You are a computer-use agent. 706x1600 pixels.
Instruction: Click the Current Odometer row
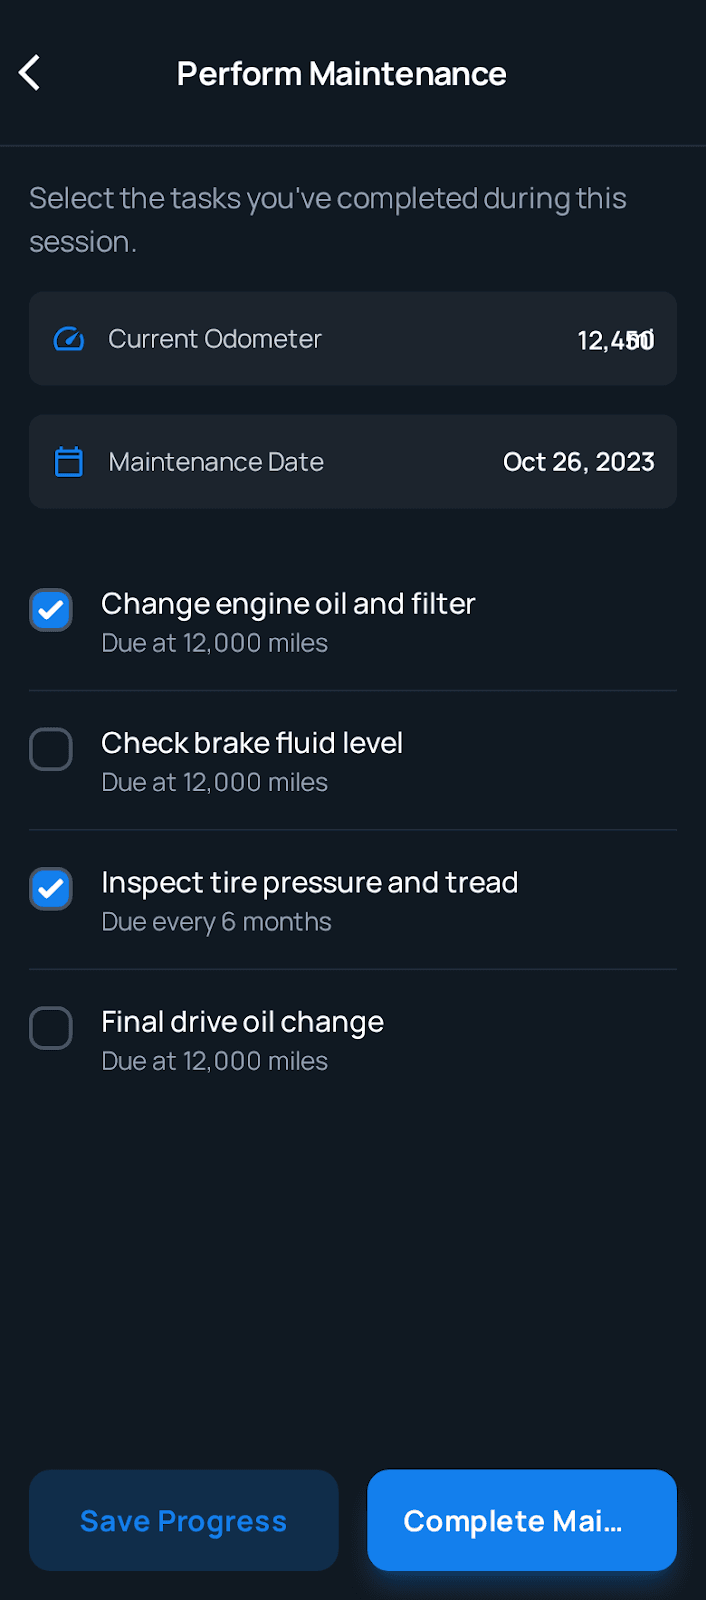click(353, 338)
